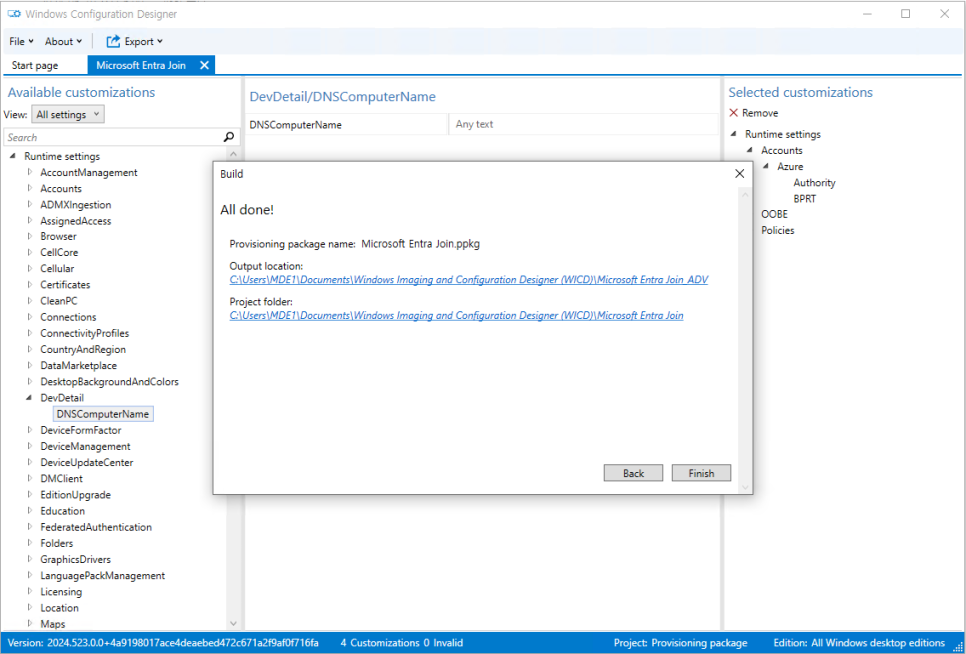
Task: Expand the CellCore node
Action: [29, 252]
